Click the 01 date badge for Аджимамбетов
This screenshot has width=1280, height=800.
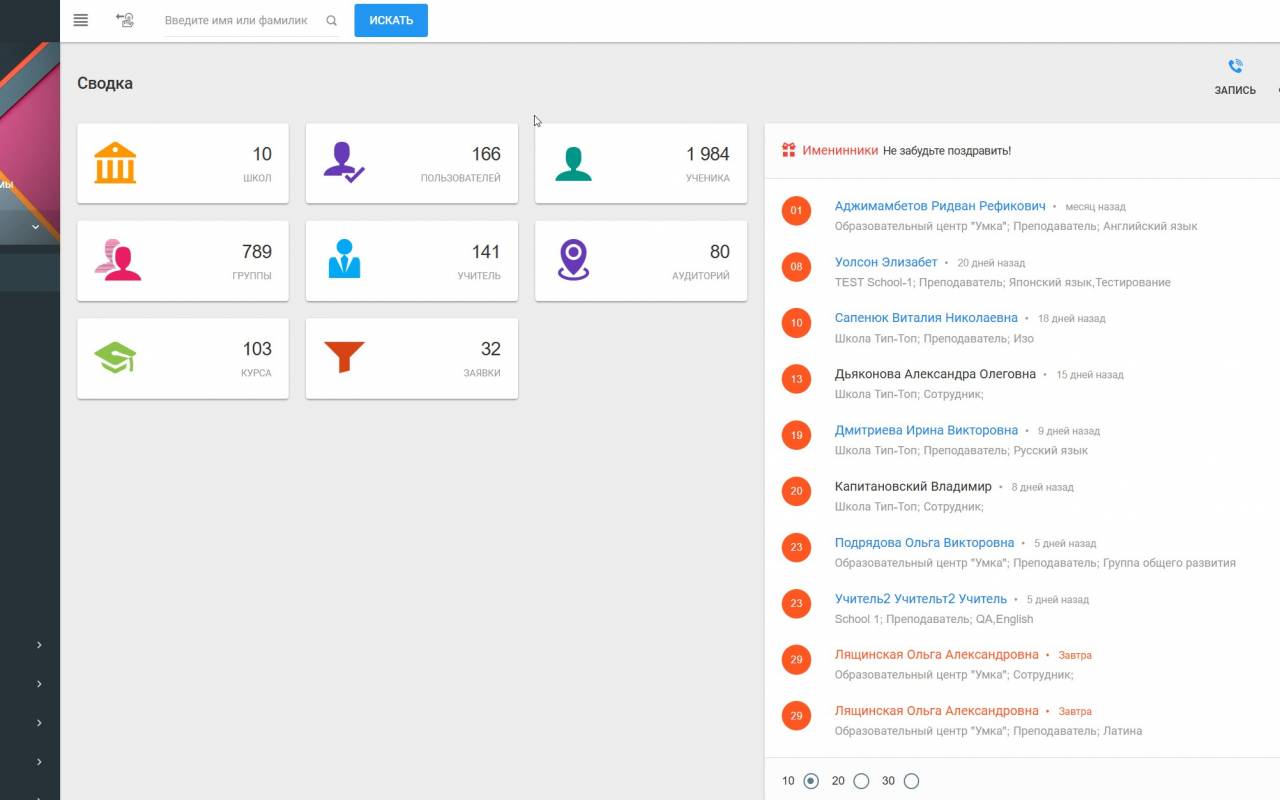(796, 211)
